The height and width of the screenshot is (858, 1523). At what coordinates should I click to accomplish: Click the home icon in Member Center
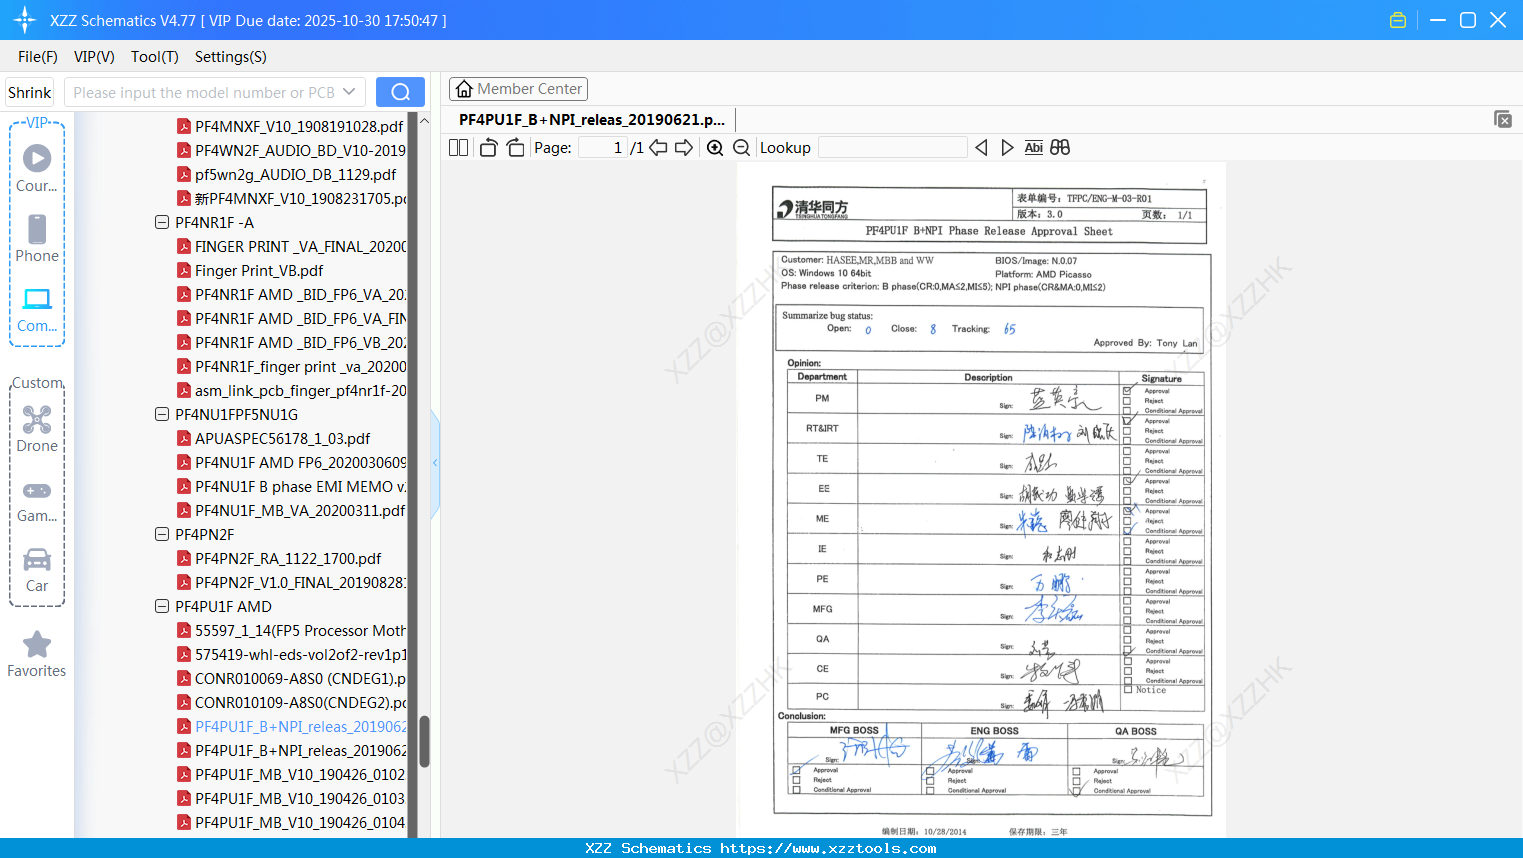tap(464, 89)
